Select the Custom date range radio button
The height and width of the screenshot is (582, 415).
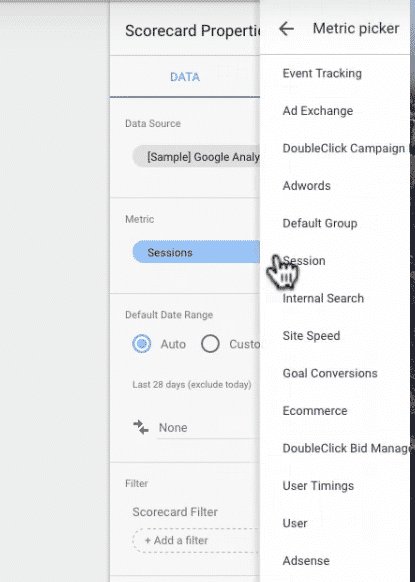tap(210, 344)
